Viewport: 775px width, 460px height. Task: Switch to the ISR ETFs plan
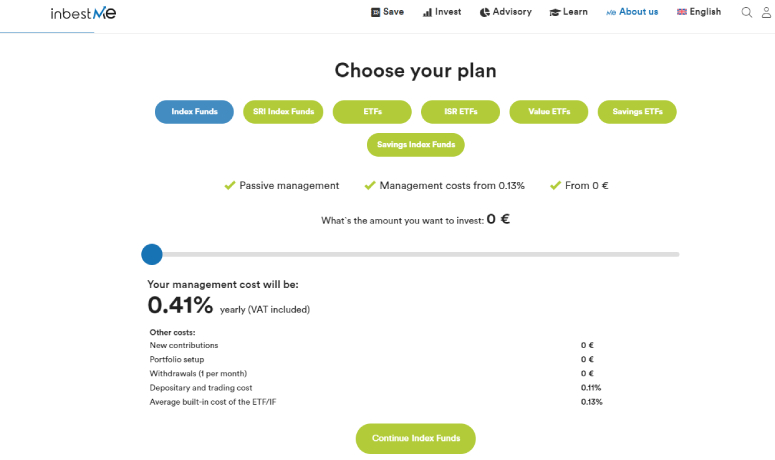(x=461, y=112)
